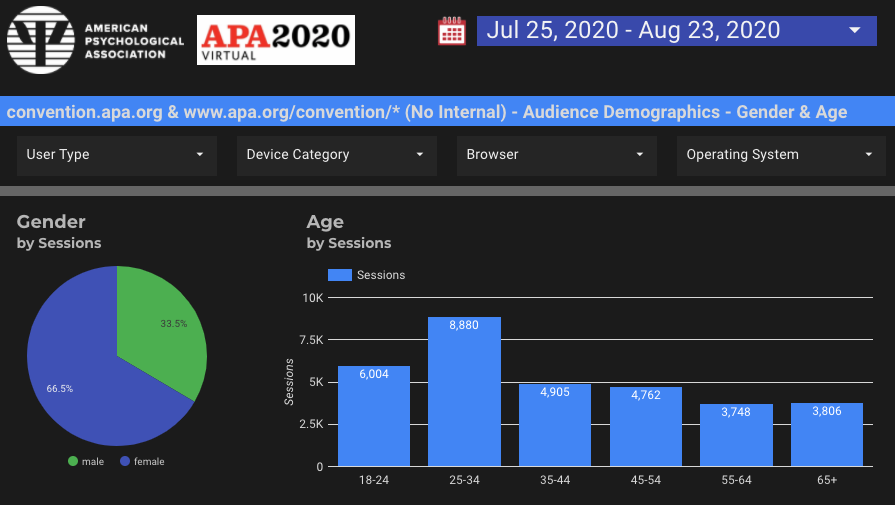Open the Operating System filter dropdown

[x=780, y=155]
